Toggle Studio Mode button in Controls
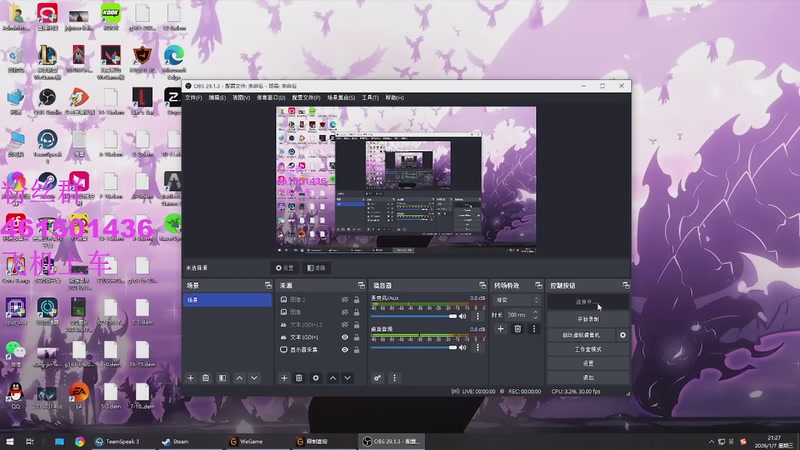Screen dimensions: 800x450 pyautogui.click(x=588, y=349)
